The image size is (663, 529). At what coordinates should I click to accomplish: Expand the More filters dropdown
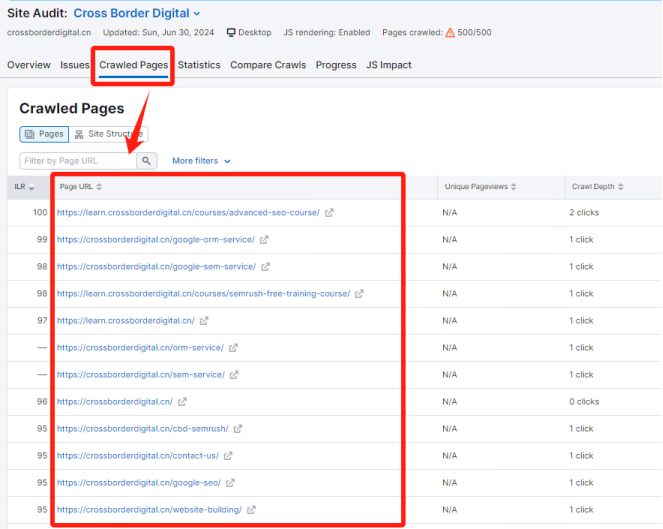201,161
